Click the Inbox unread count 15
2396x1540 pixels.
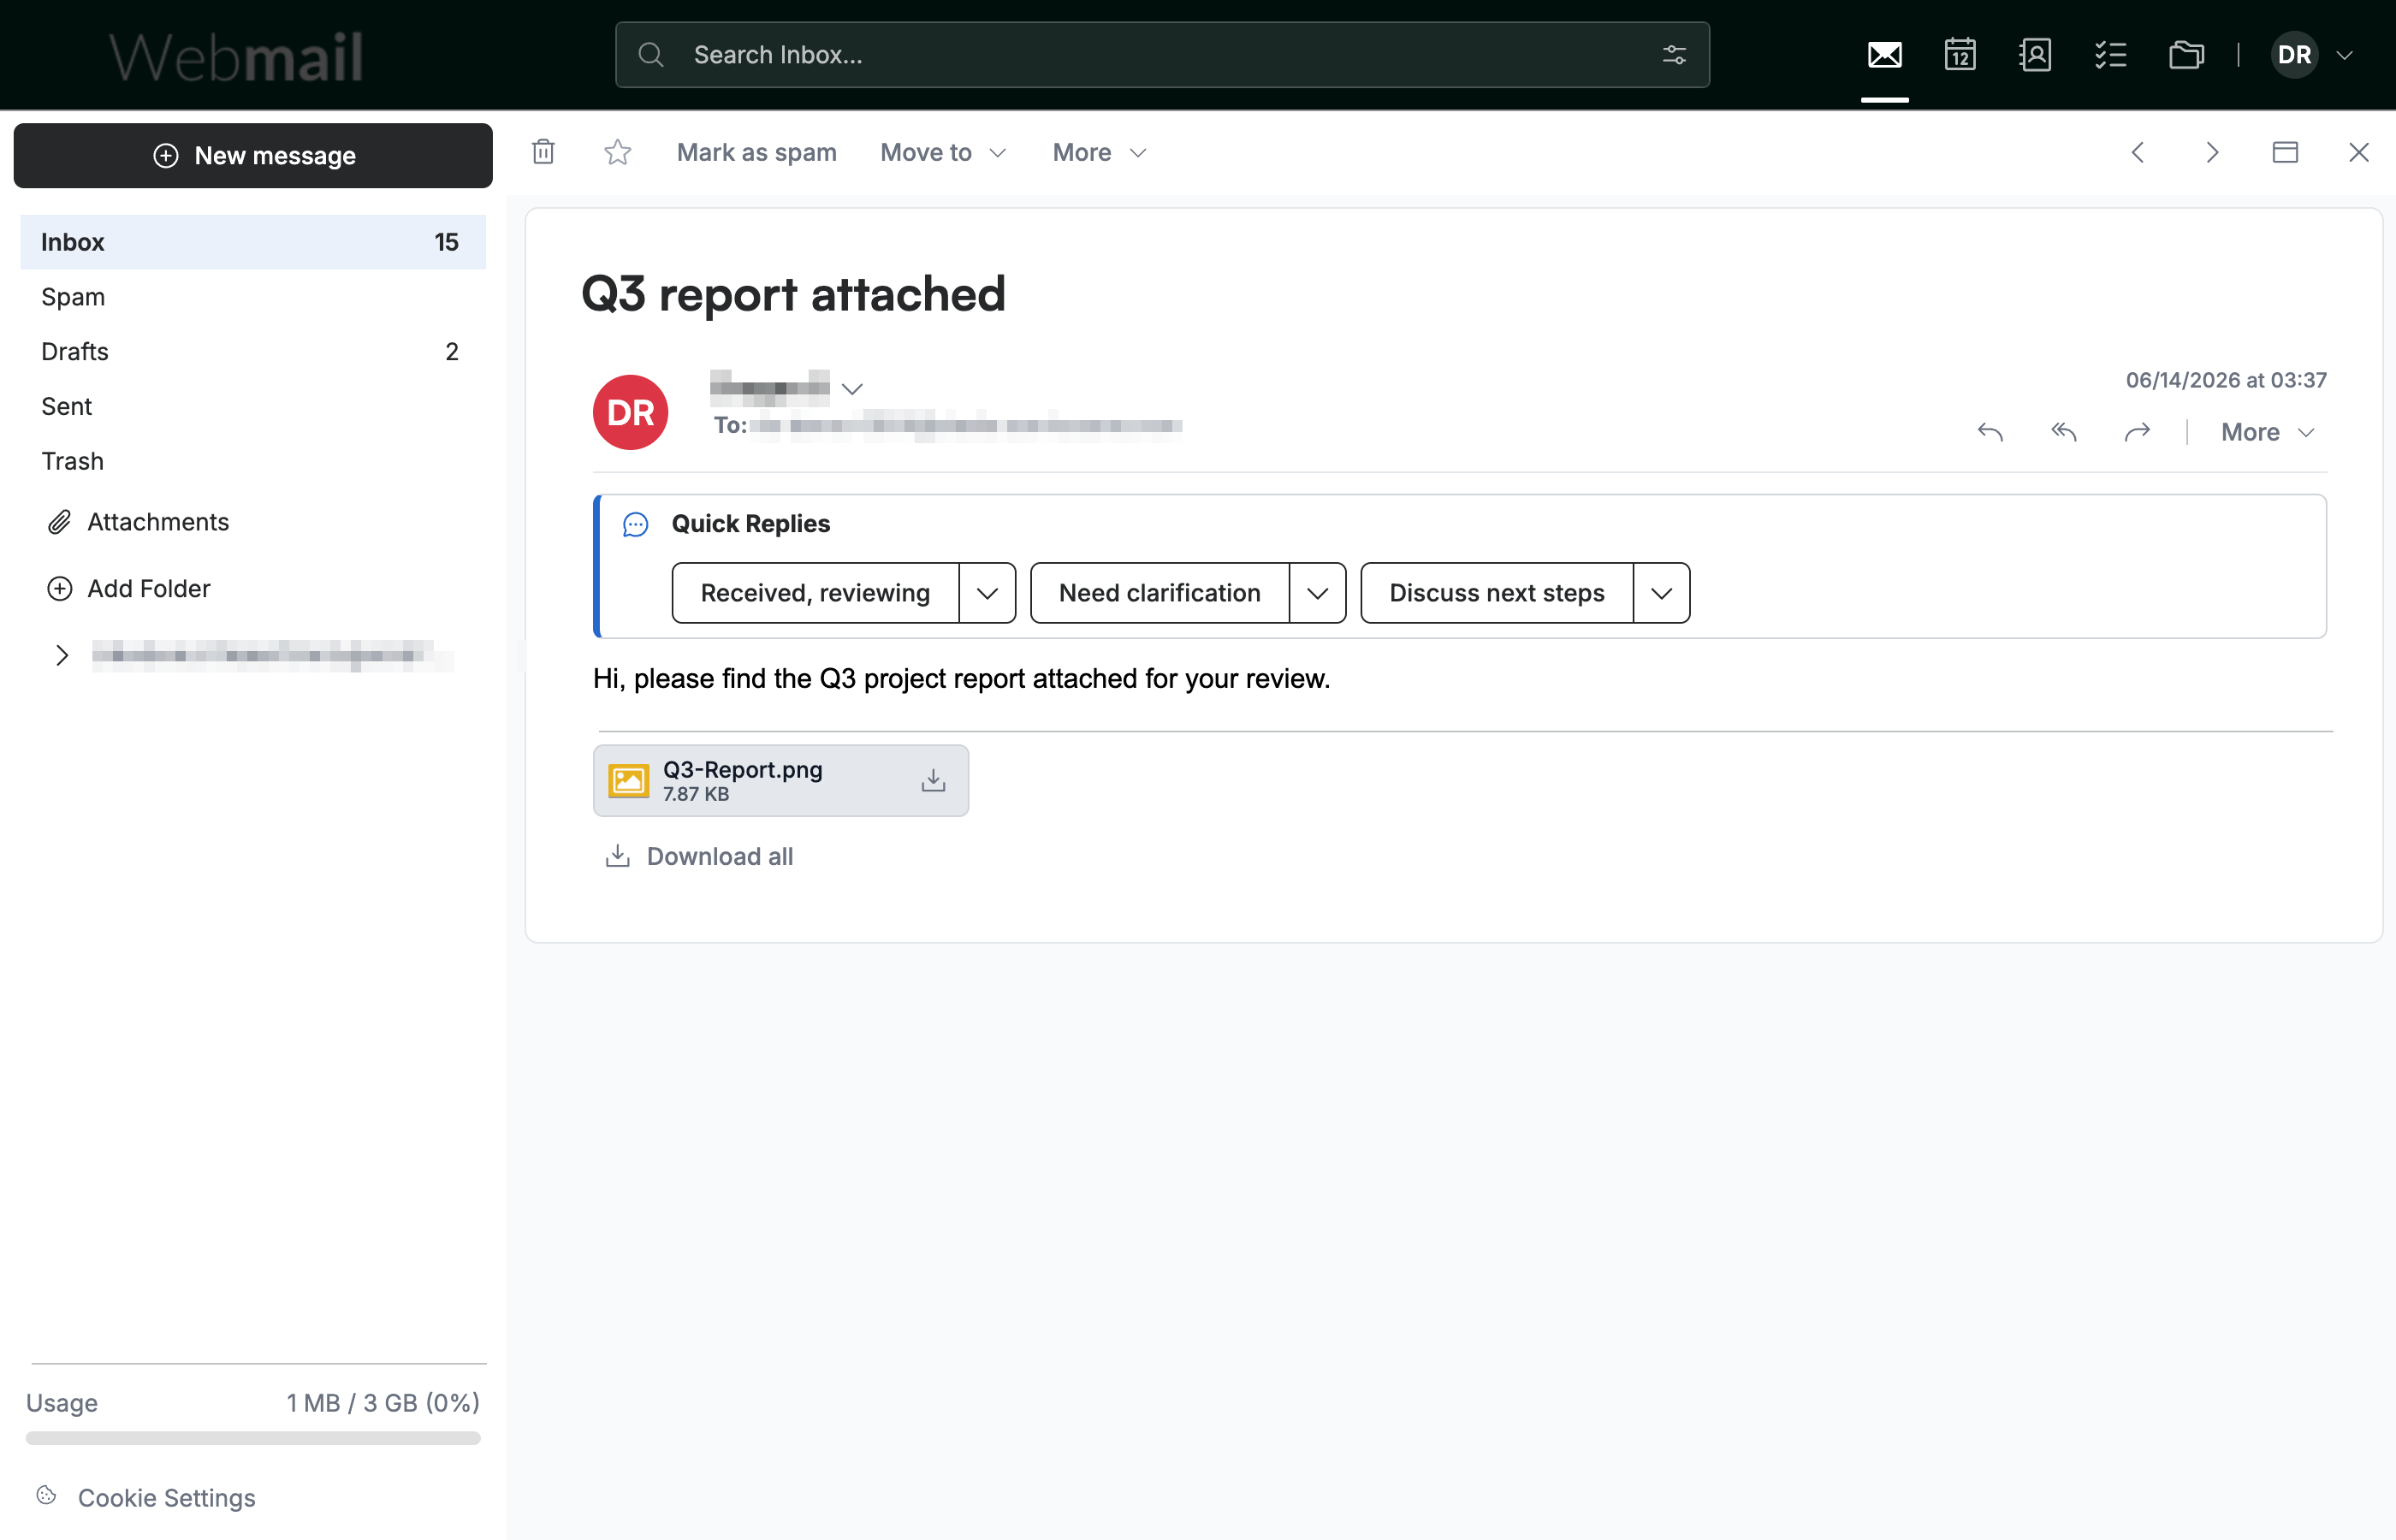click(447, 242)
